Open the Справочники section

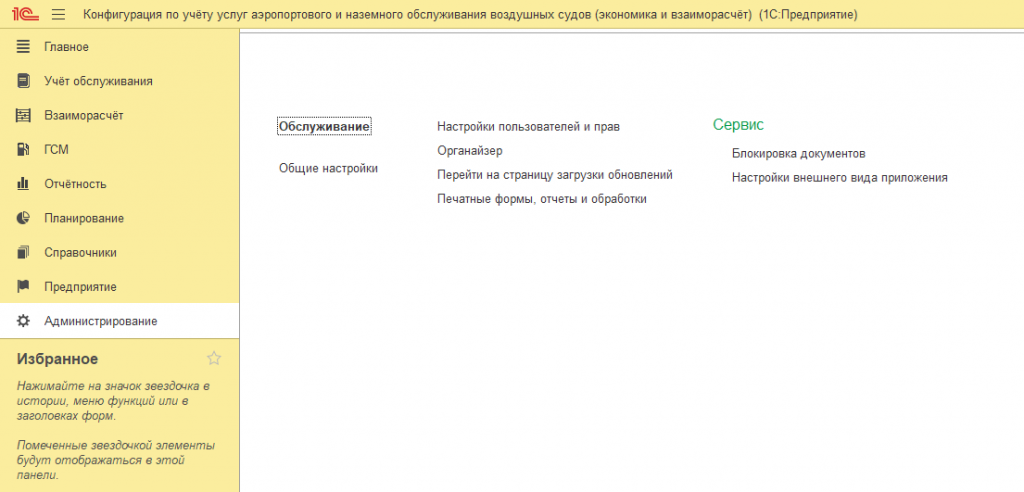pos(81,252)
